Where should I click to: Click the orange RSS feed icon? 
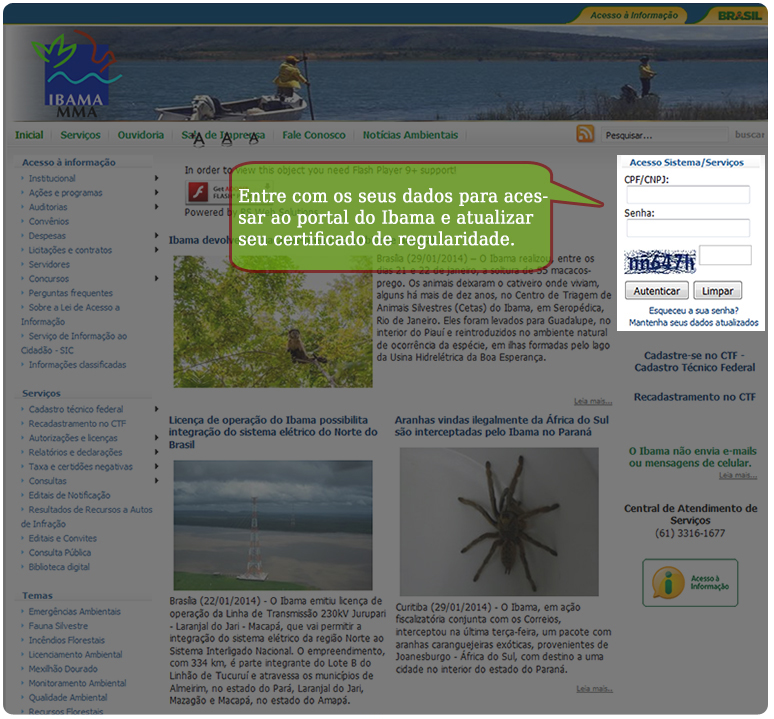[x=585, y=134]
